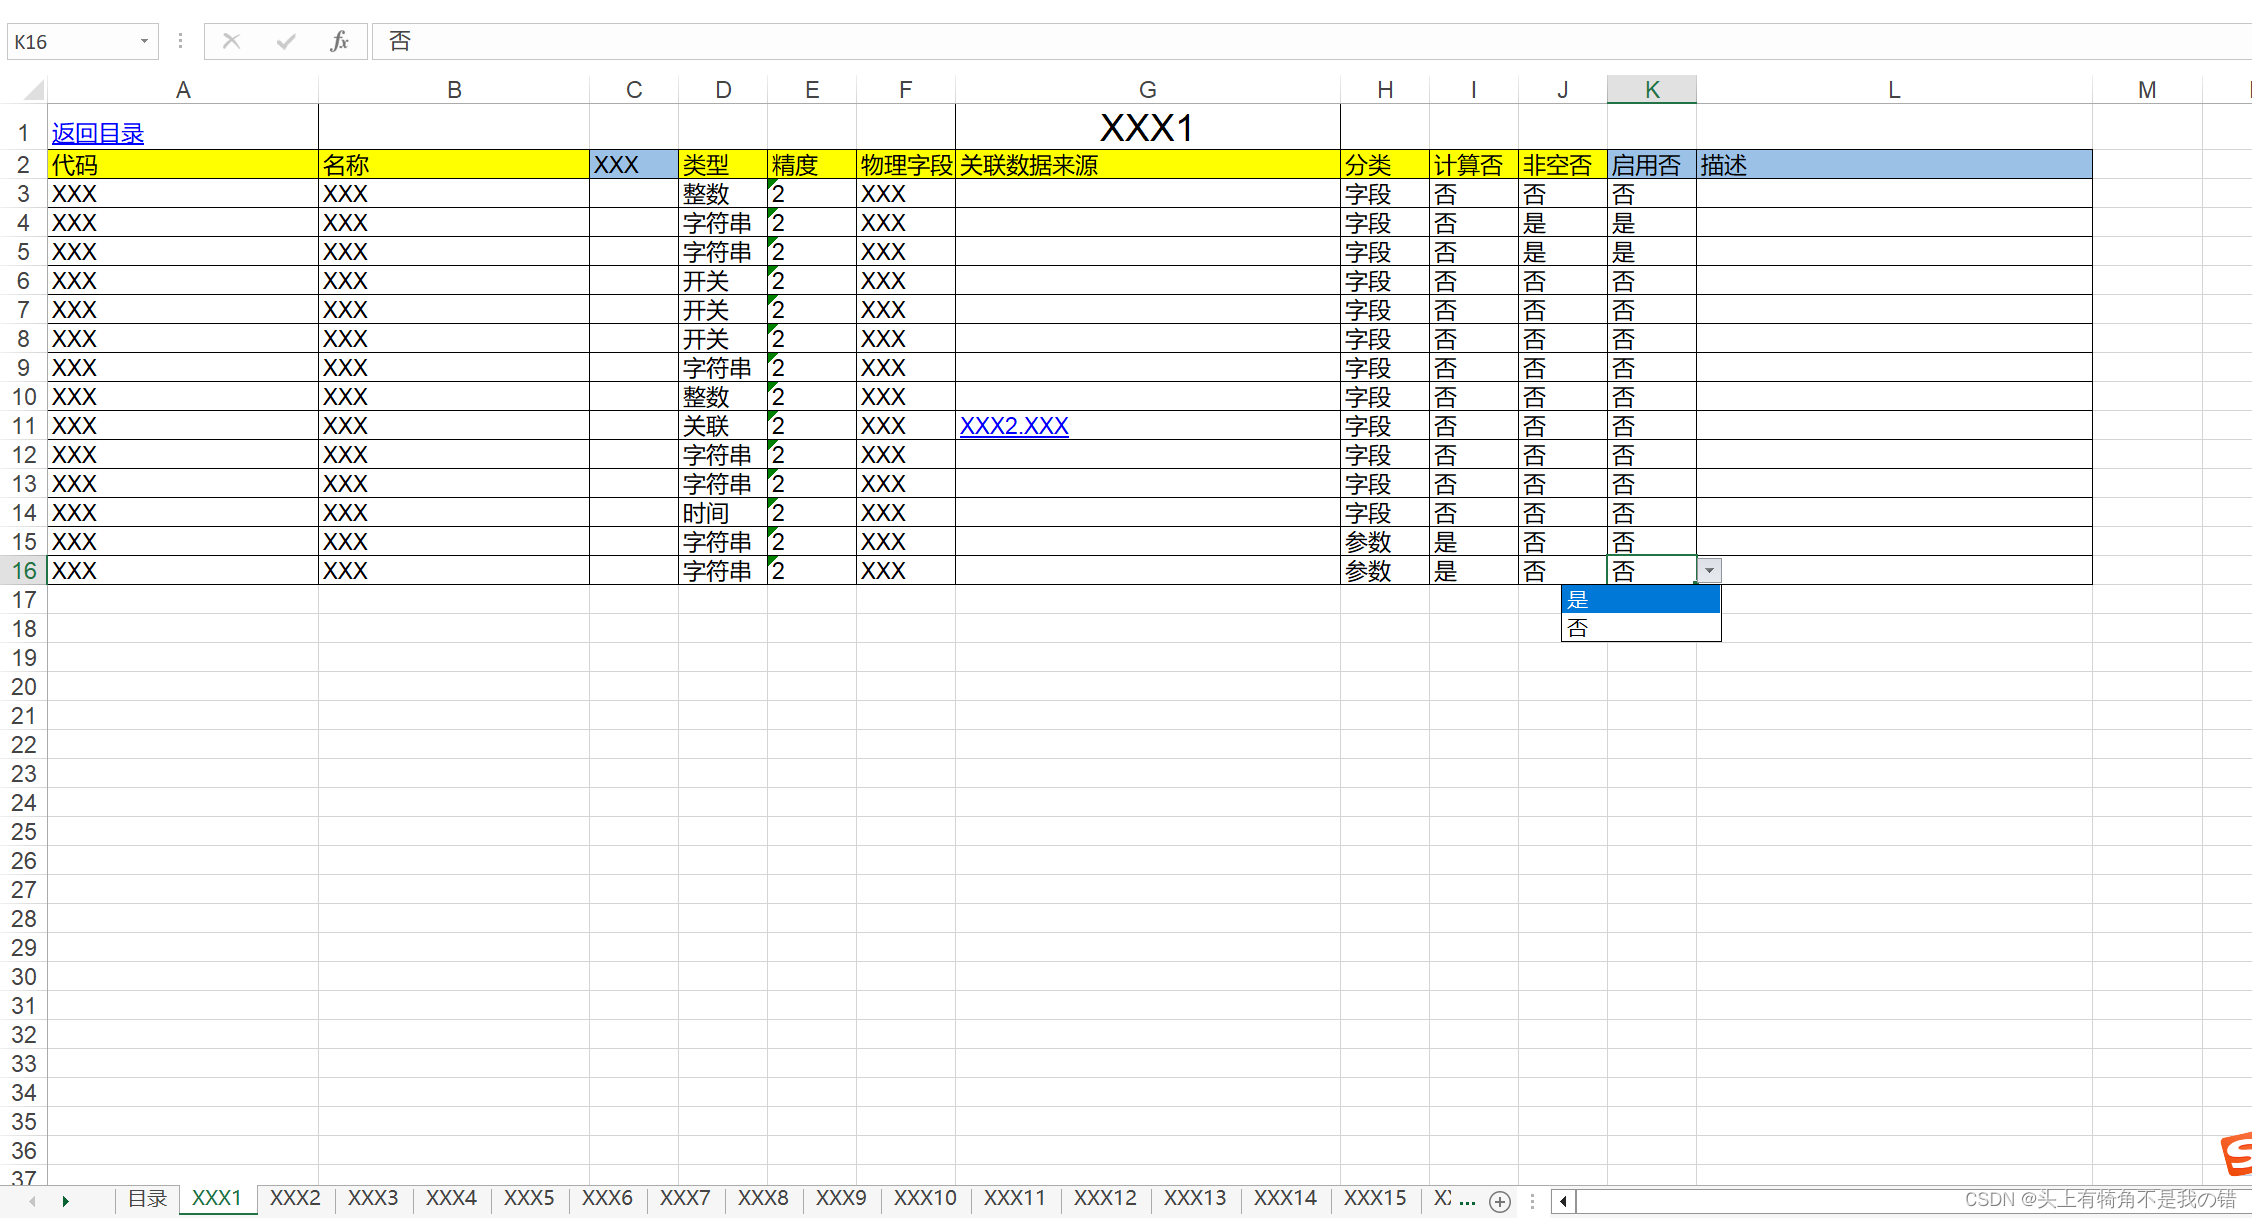Click the 计算否 header cell
Image resolution: width=2252 pixels, height=1219 pixels.
(x=1474, y=164)
